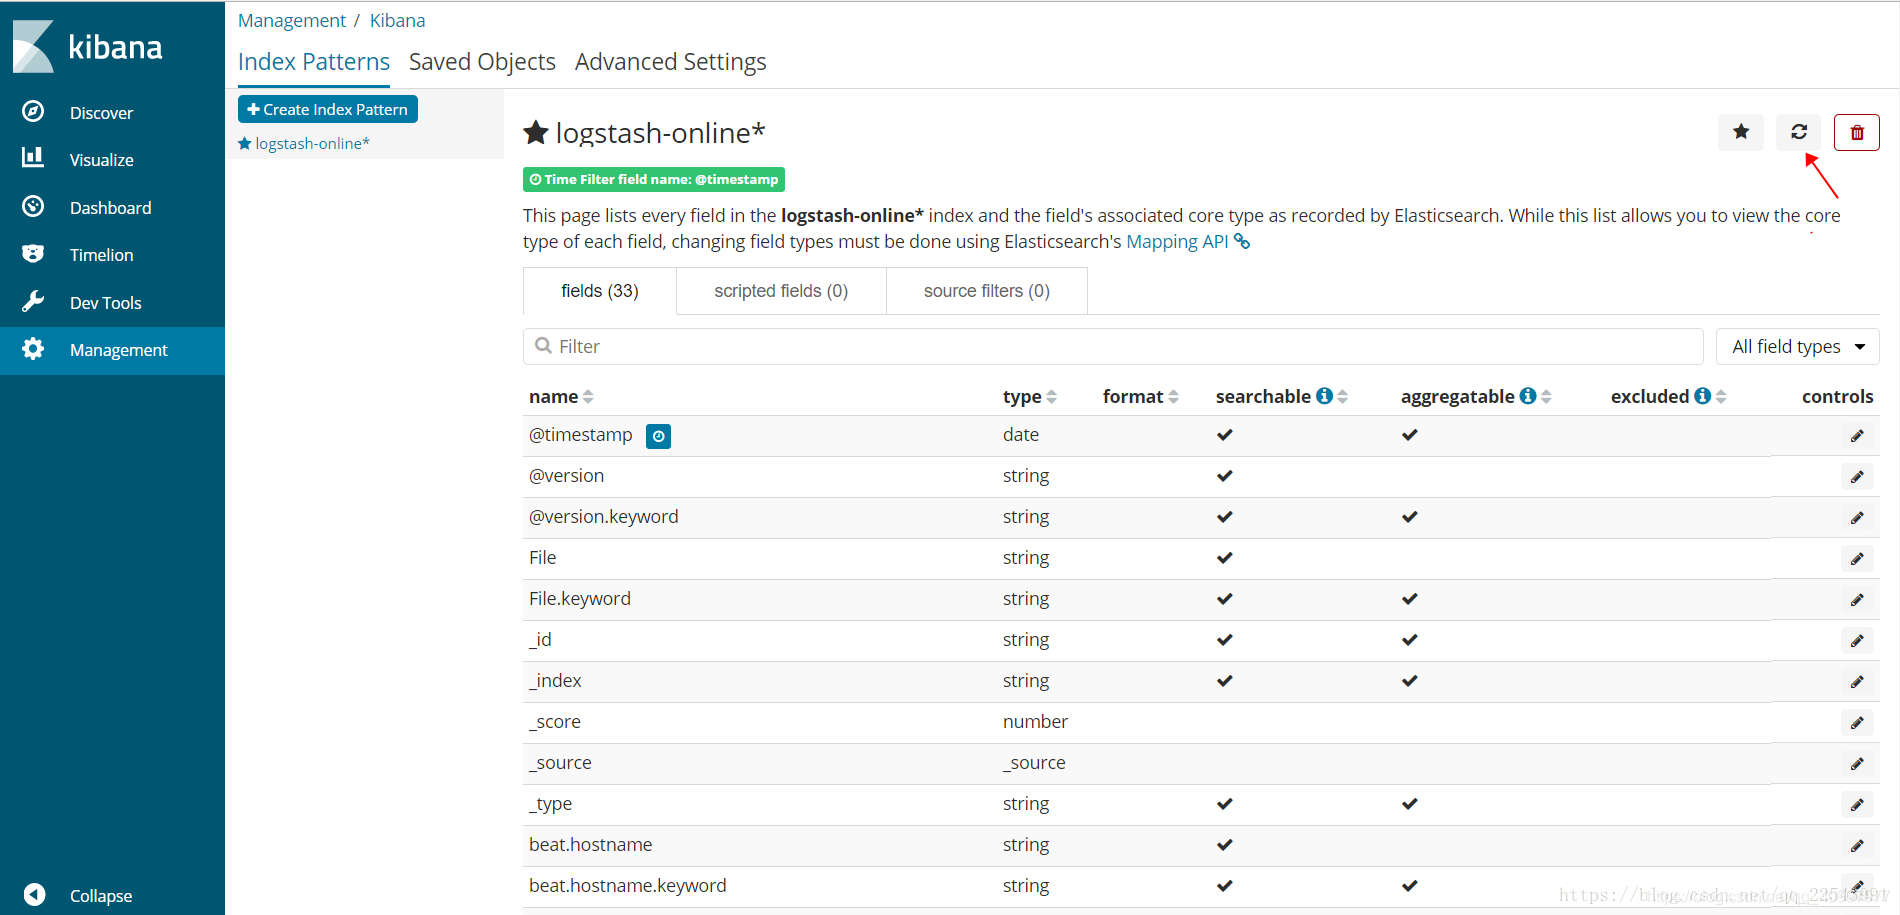The image size is (1900, 915).
Task: Open the Dashboard gauge icon
Action: [x=33, y=207]
